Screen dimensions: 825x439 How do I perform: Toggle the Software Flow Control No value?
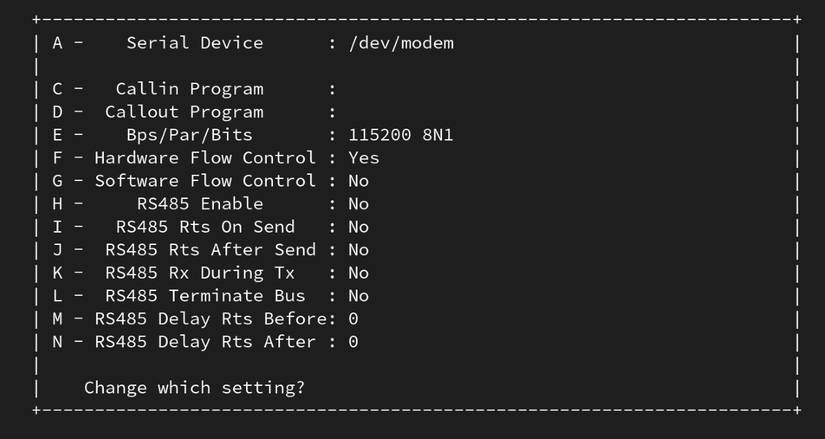click(x=358, y=181)
